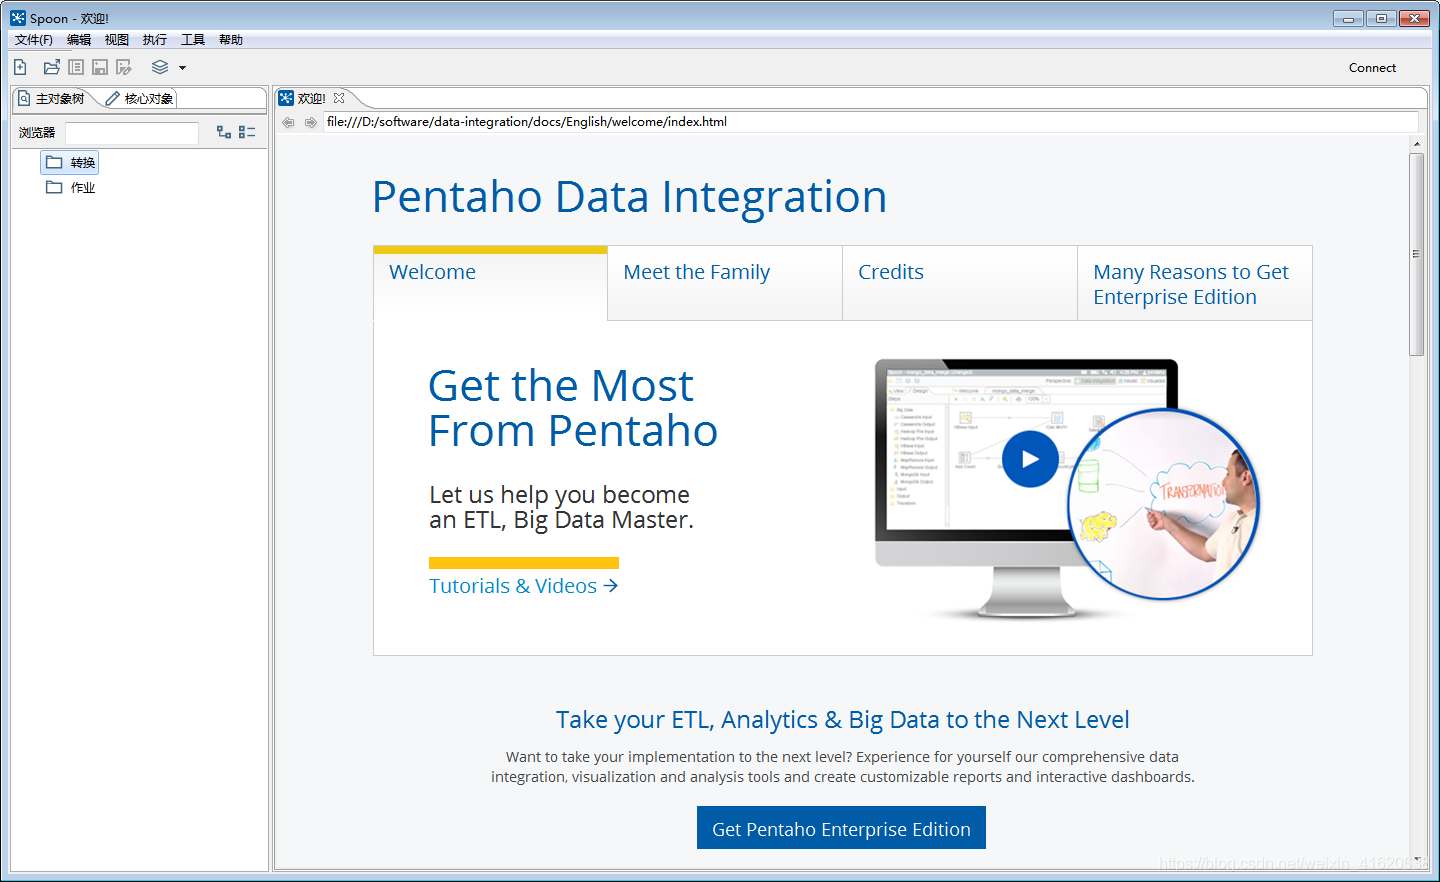Viewport: 1440px width, 882px height.
Task: Click the Connect button
Action: 1372,68
